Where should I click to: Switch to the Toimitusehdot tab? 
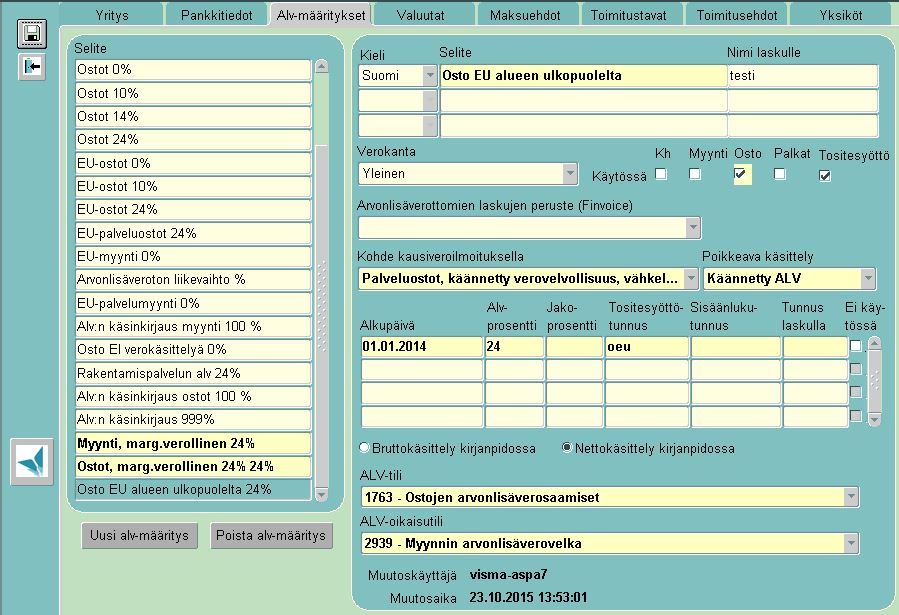[737, 15]
